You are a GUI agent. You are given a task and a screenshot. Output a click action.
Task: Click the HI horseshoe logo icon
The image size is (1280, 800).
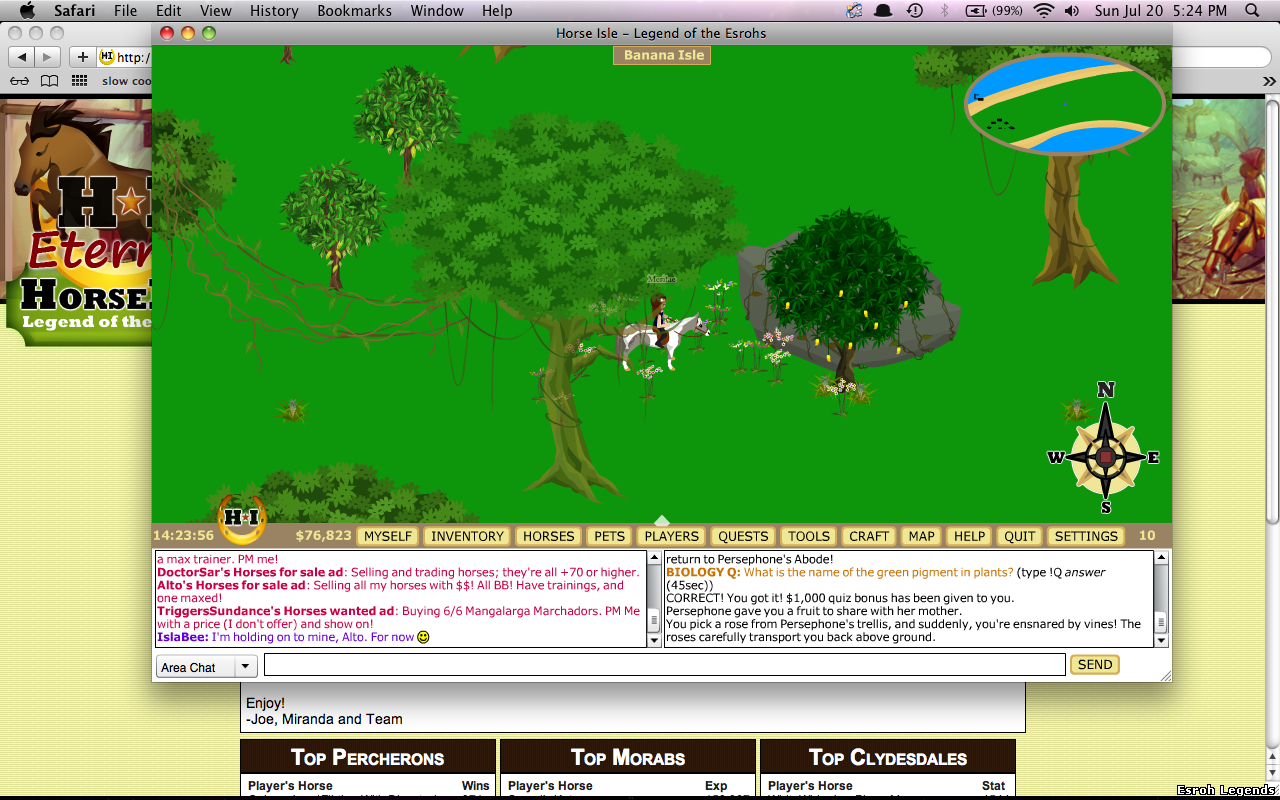241,517
